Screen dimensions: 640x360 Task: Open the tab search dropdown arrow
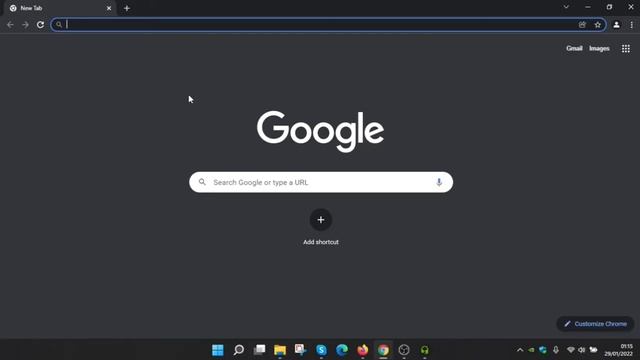coord(566,7)
